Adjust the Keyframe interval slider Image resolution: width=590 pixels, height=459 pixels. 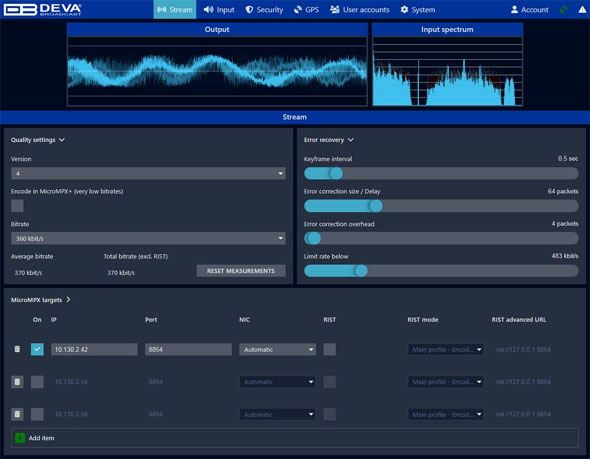click(441, 173)
